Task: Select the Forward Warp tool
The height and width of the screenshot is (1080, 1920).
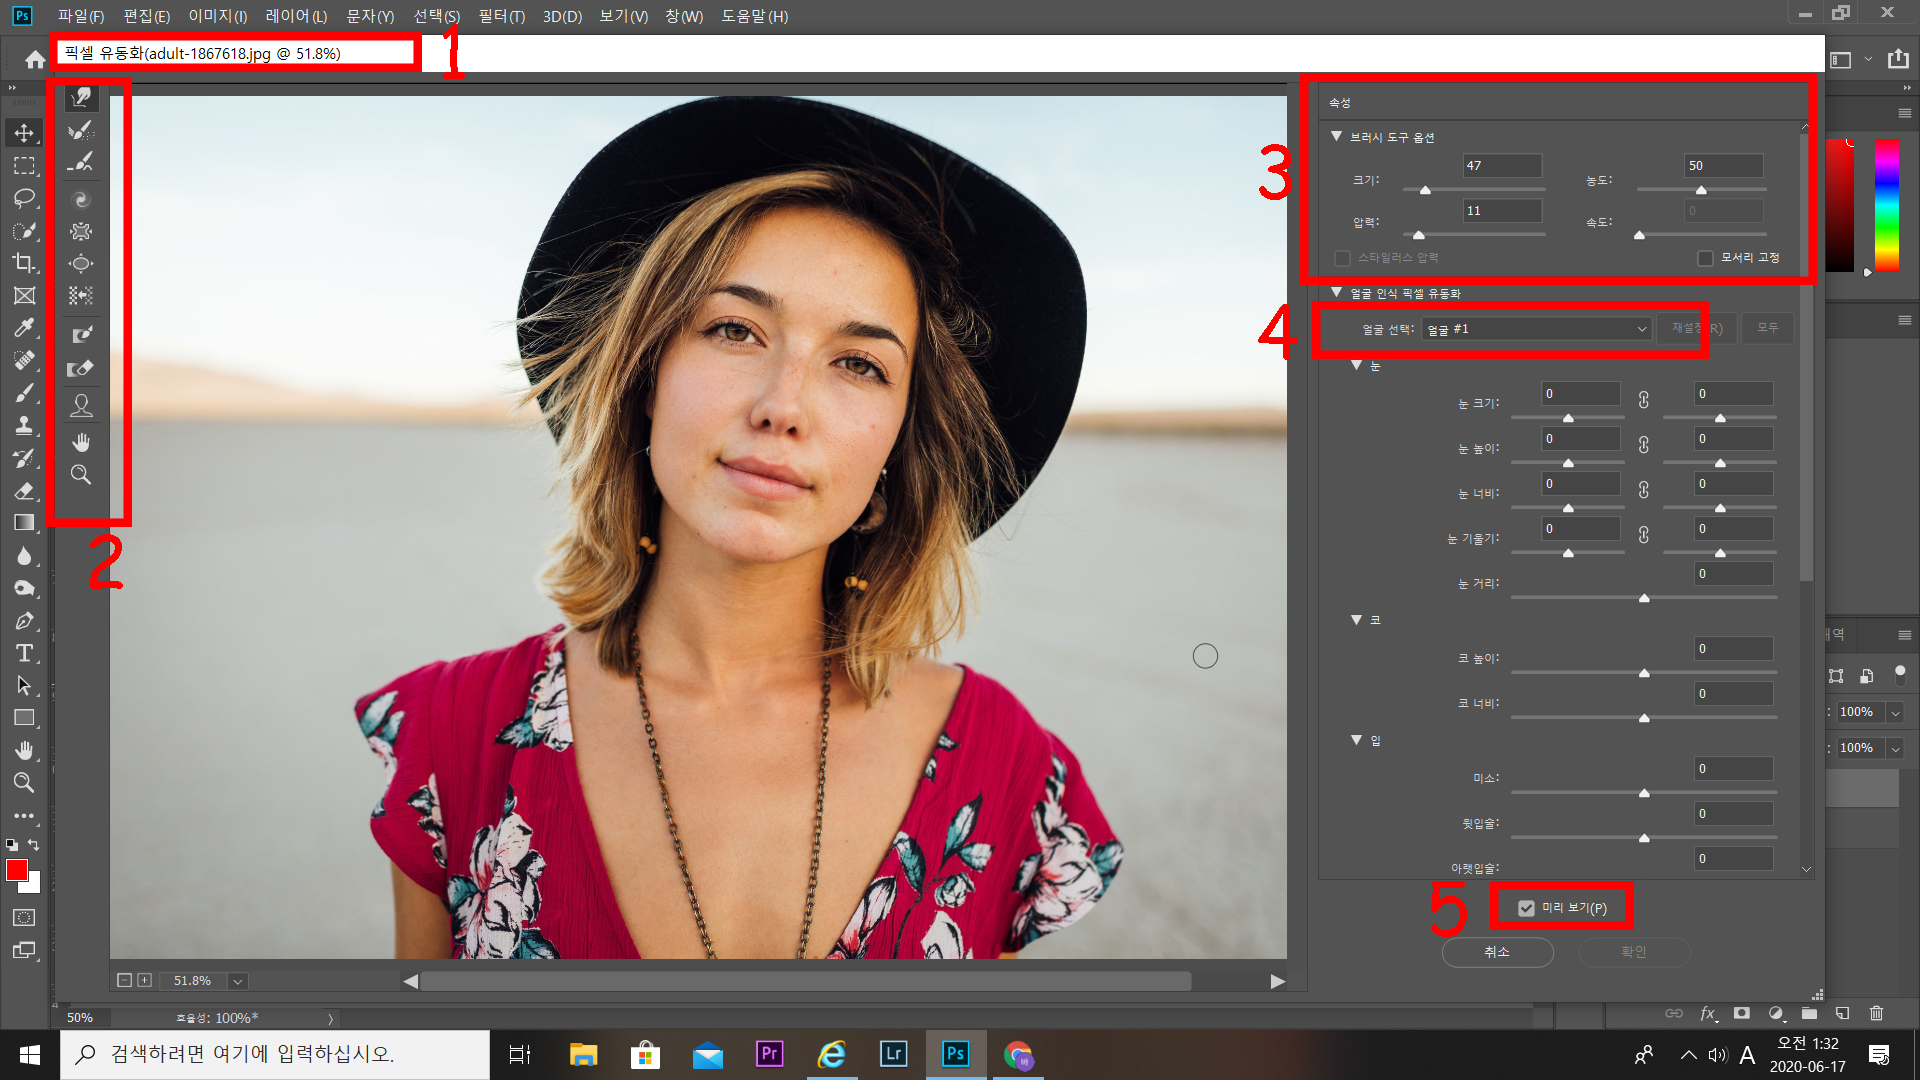Action: click(x=81, y=97)
